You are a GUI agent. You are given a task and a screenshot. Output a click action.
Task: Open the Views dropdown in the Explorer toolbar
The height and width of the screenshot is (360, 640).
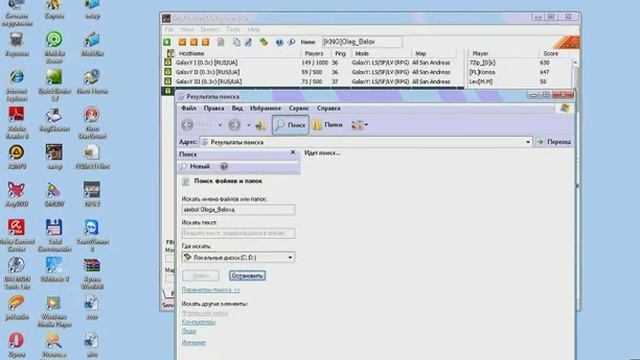click(x=360, y=125)
